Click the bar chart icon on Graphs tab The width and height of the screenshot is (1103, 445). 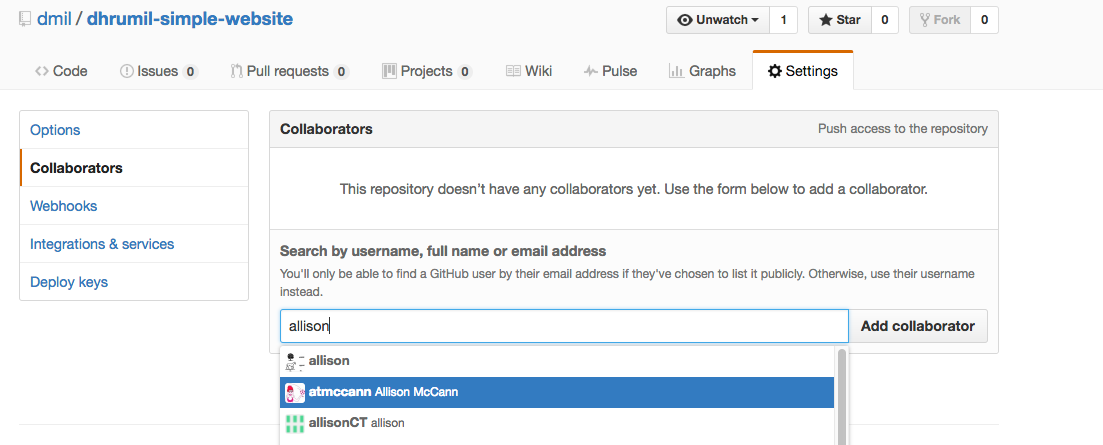676,71
